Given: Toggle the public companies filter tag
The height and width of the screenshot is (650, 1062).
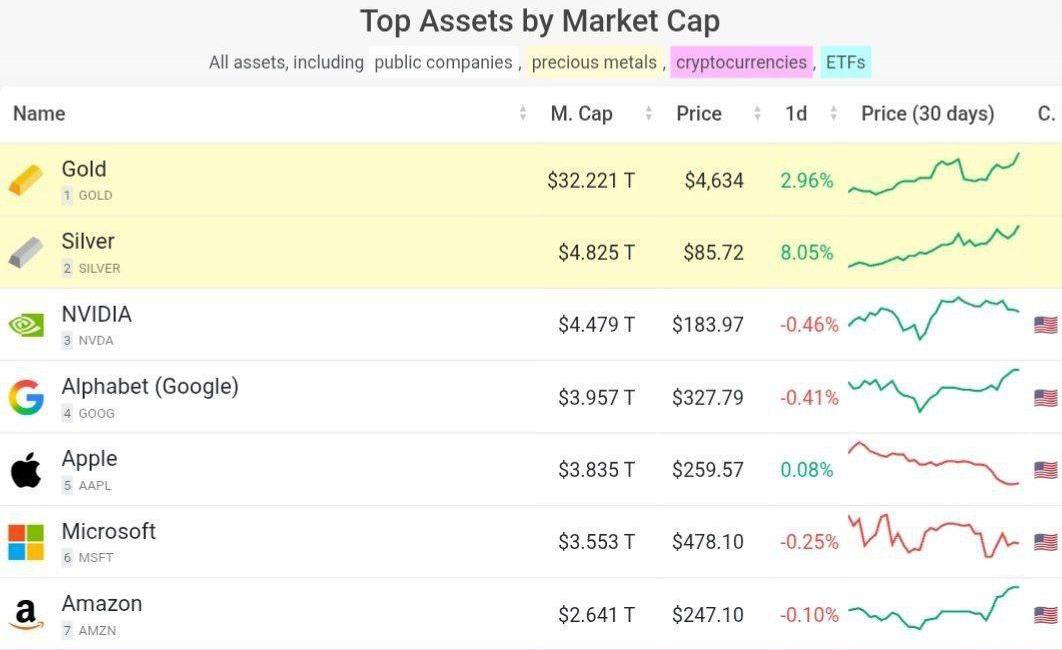Looking at the screenshot, I should (x=443, y=63).
